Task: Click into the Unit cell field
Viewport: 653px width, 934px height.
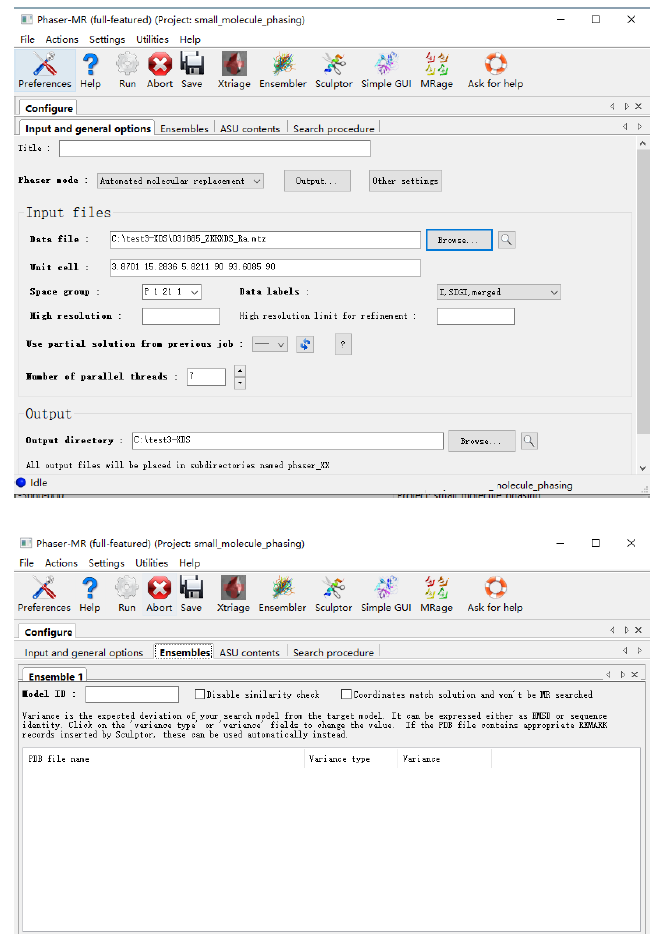Action: point(265,267)
